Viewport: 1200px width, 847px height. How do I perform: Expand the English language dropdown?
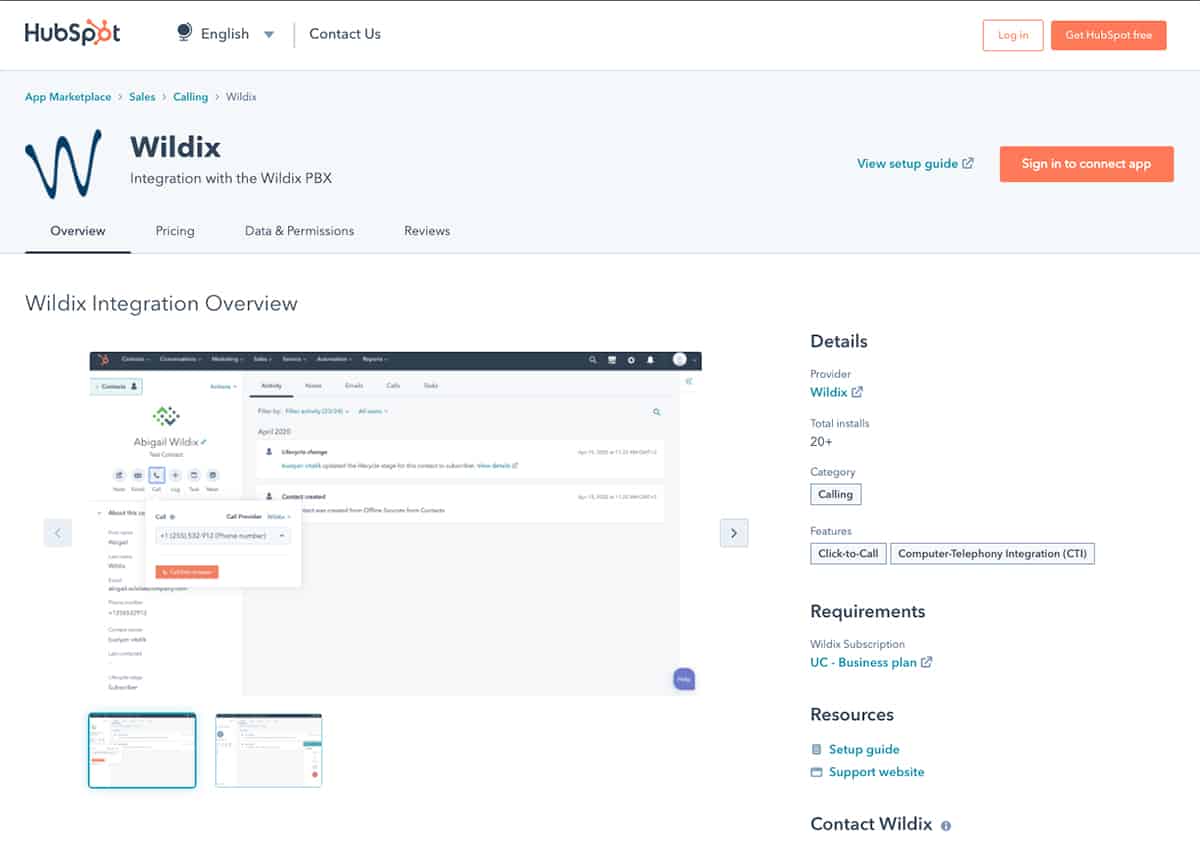click(x=268, y=33)
